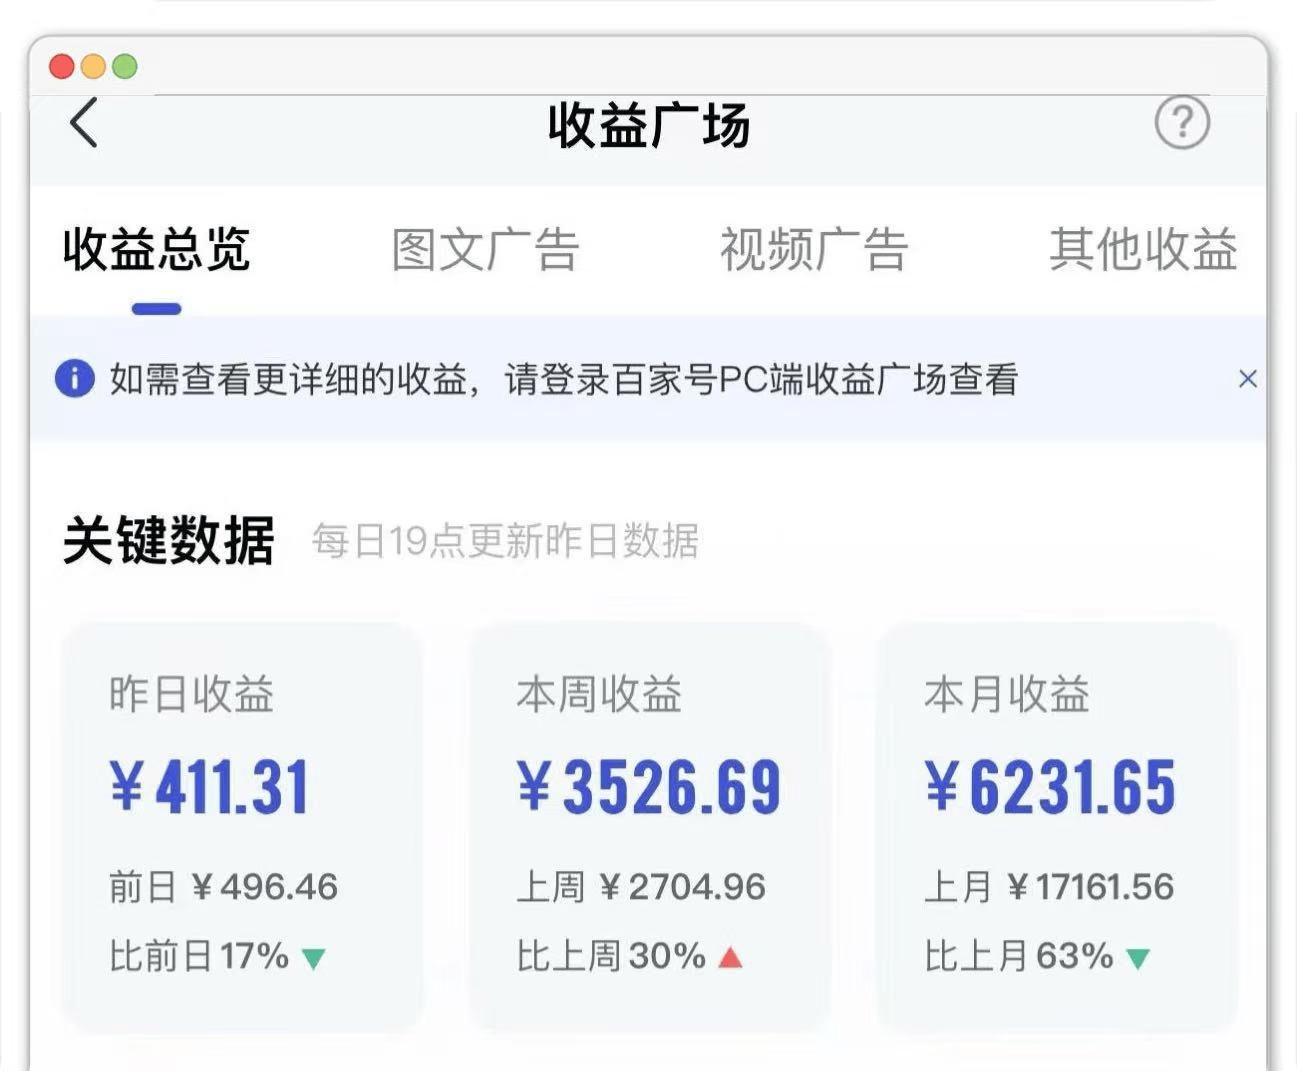1297x1071 pixels.
Task: Open the 昨日收益 card label
Action: 191,694
